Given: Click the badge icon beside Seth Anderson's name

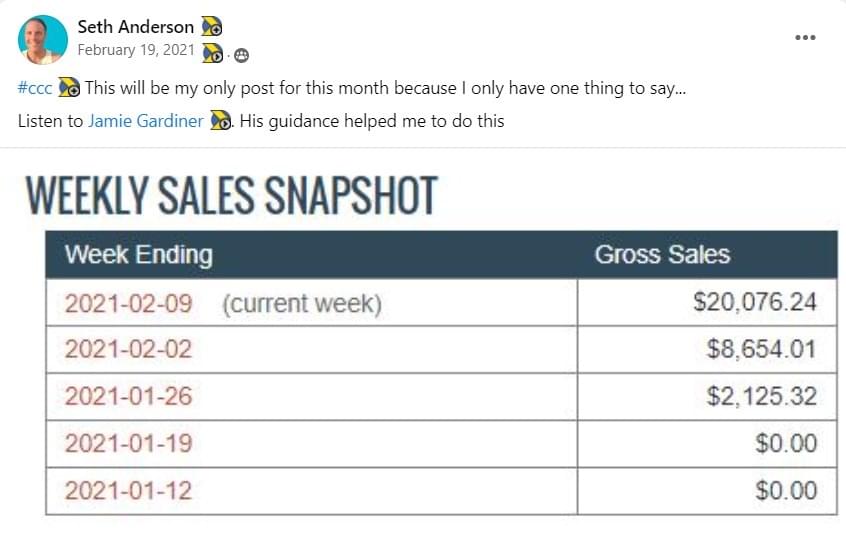Looking at the screenshot, I should [212, 26].
